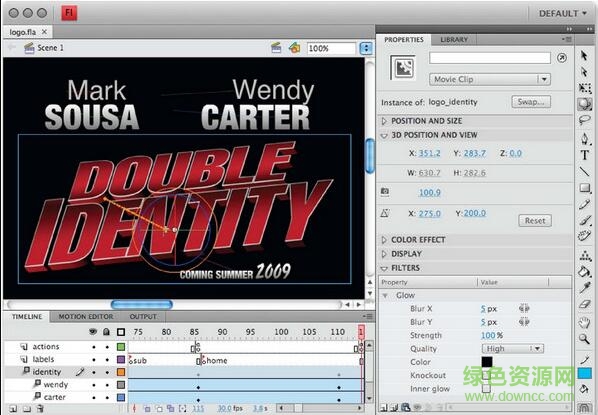Image resolution: width=598 pixels, height=415 pixels.
Task: Click the eye column header to hide all layers
Action: click(93, 332)
